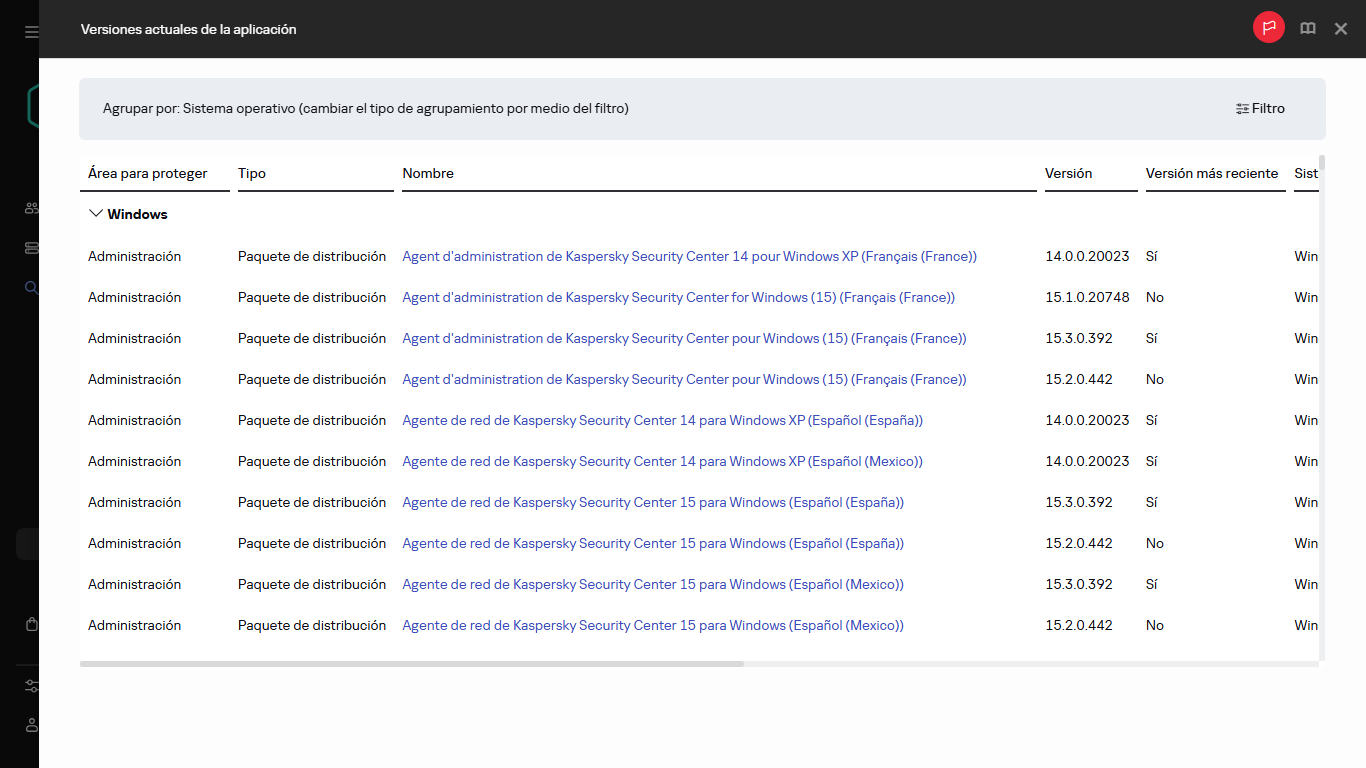The height and width of the screenshot is (768, 1366).
Task: Open the user account icon at sidebar bottom
Action: pos(31,725)
